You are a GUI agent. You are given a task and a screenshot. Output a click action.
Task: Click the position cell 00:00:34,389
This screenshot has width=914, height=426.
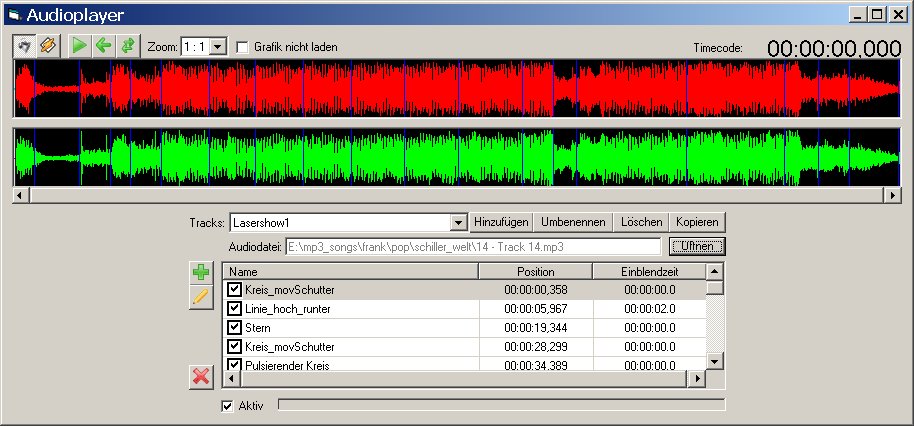tap(536, 365)
